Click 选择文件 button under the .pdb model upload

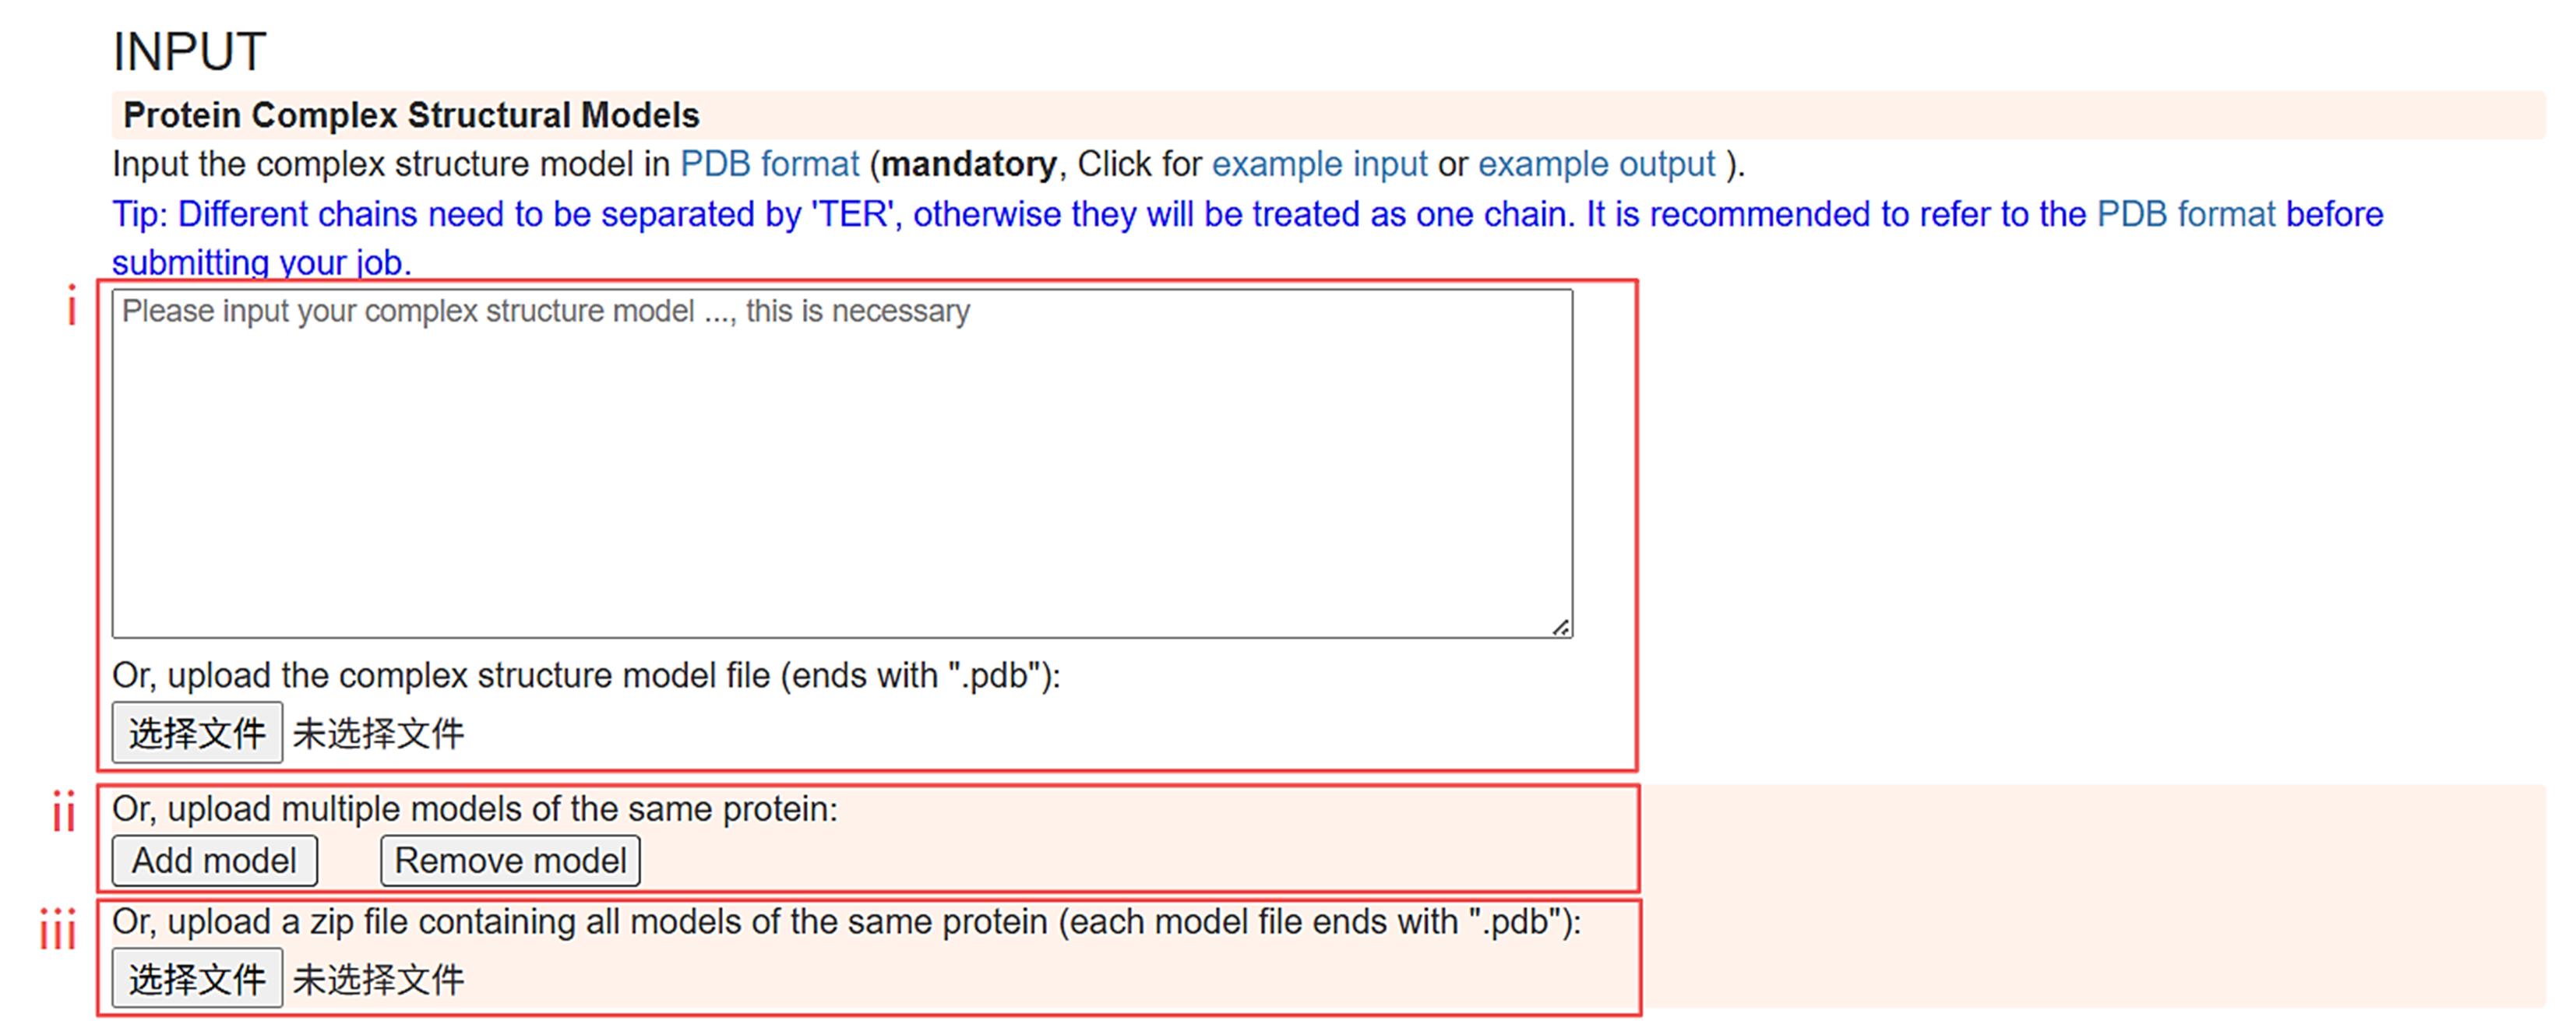(197, 733)
